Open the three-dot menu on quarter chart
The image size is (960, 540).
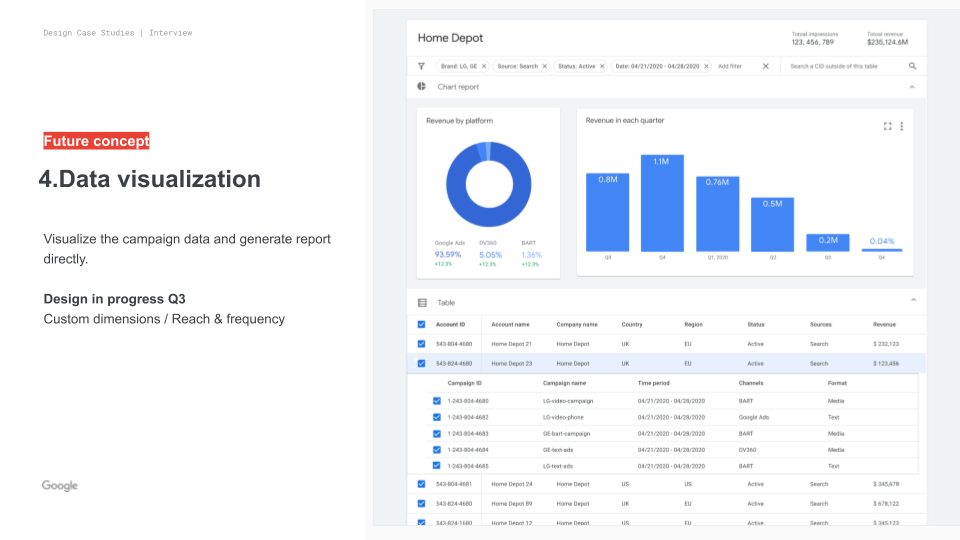pyautogui.click(x=901, y=126)
